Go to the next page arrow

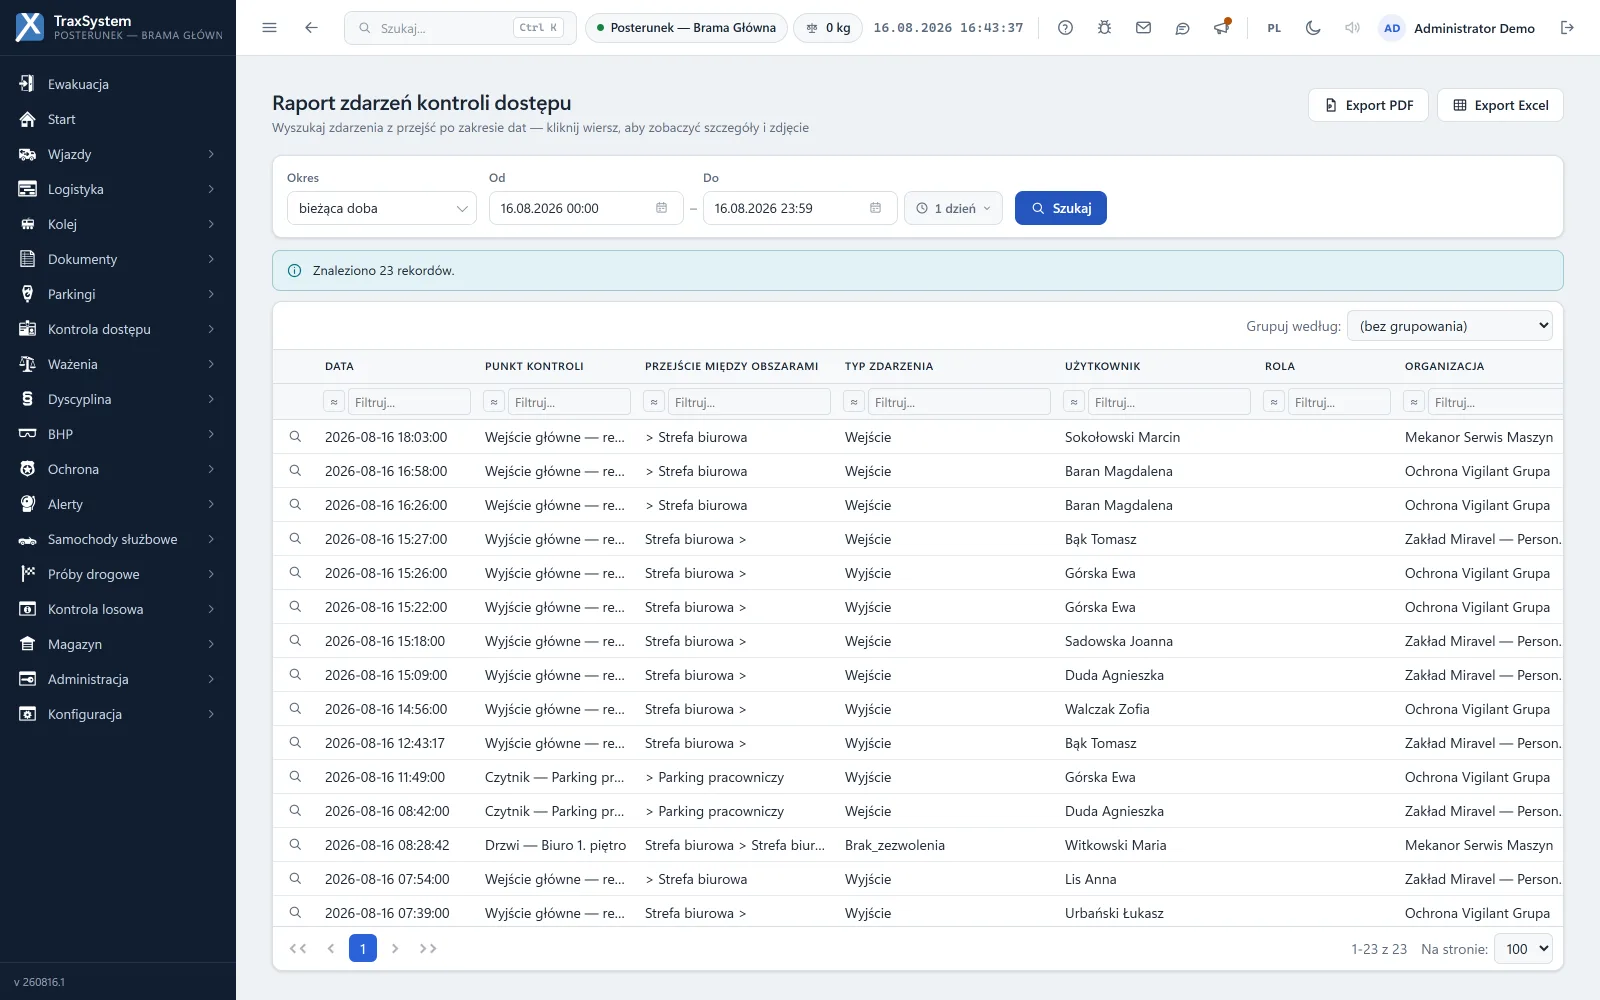395,948
